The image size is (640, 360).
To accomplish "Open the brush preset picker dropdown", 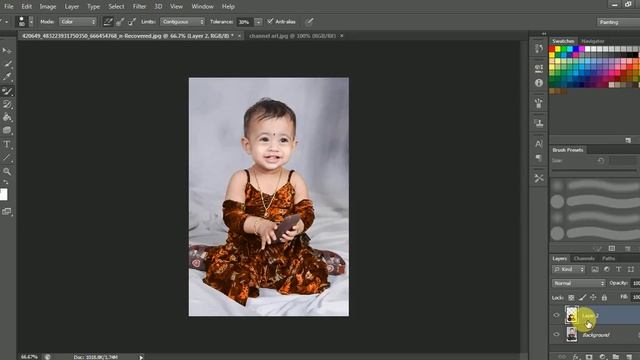I will (31, 22).
